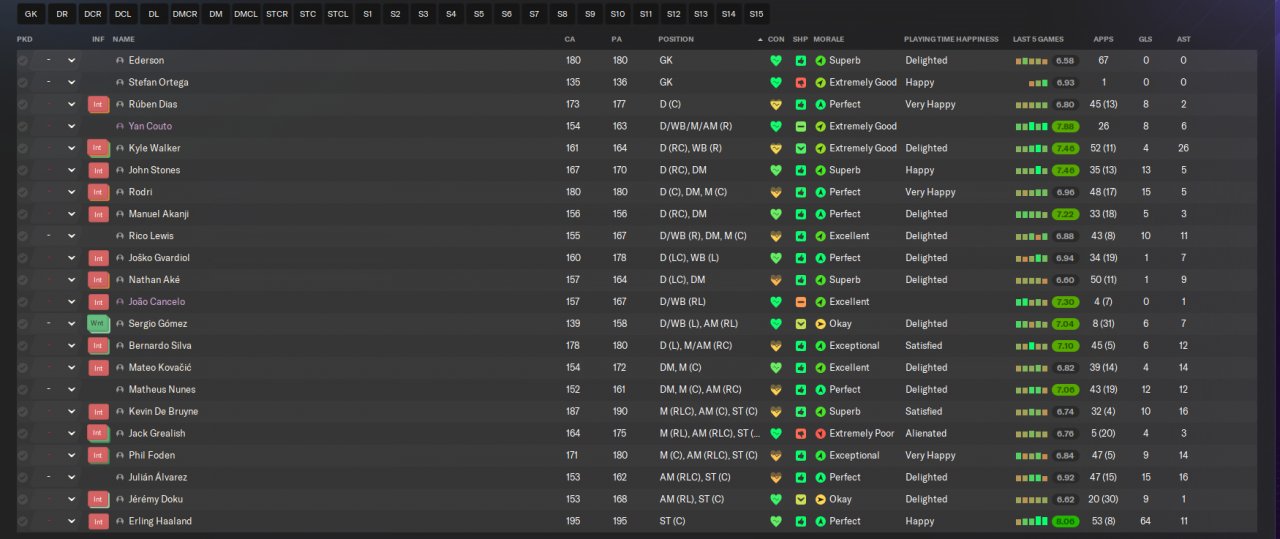Click Joško Gvardiol's Int status badge

pyautogui.click(x=98, y=258)
